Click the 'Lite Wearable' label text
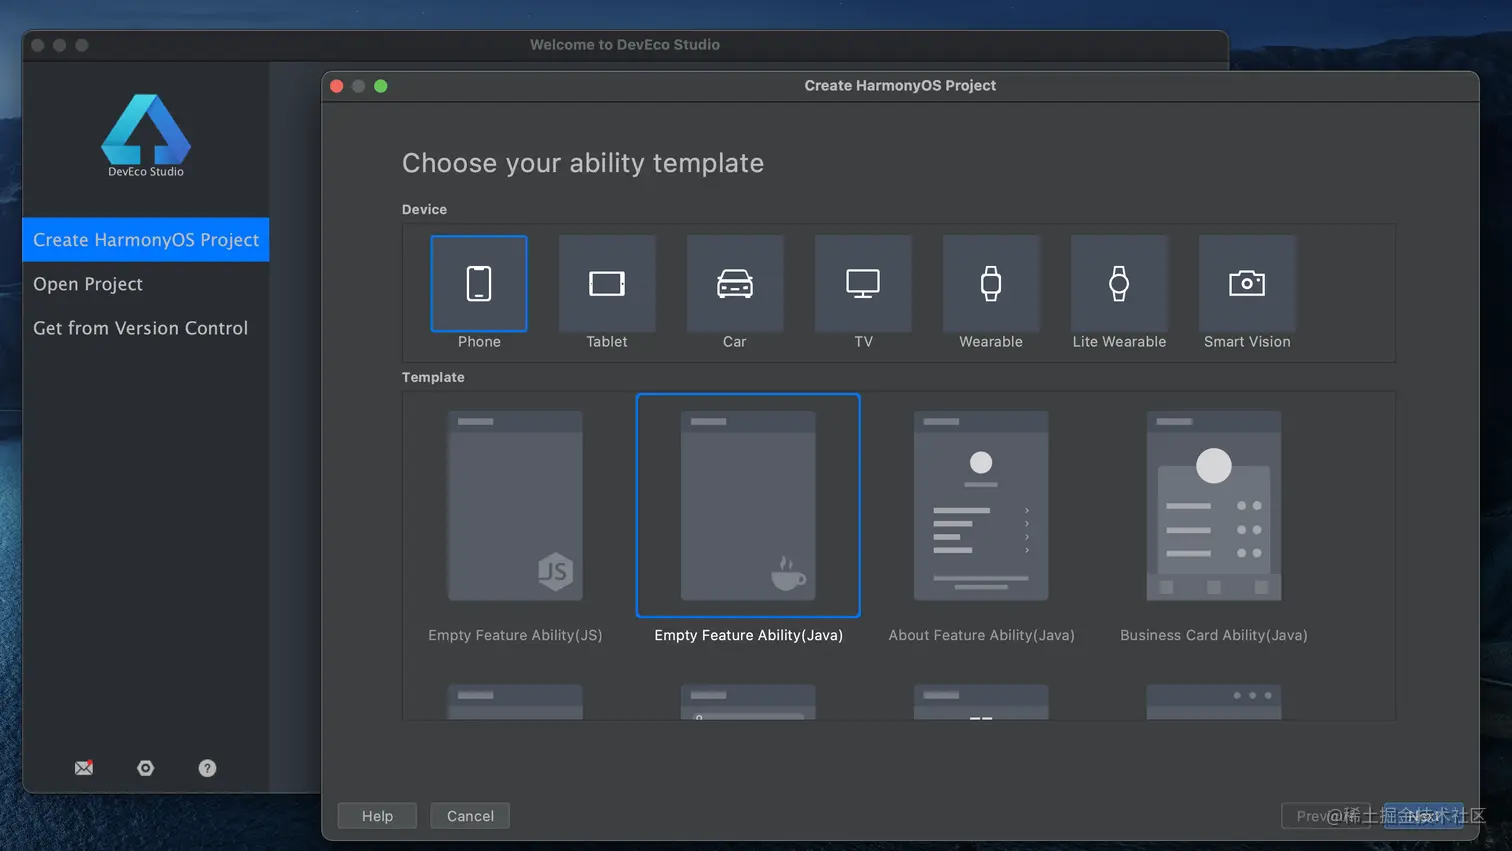 pyautogui.click(x=1119, y=342)
